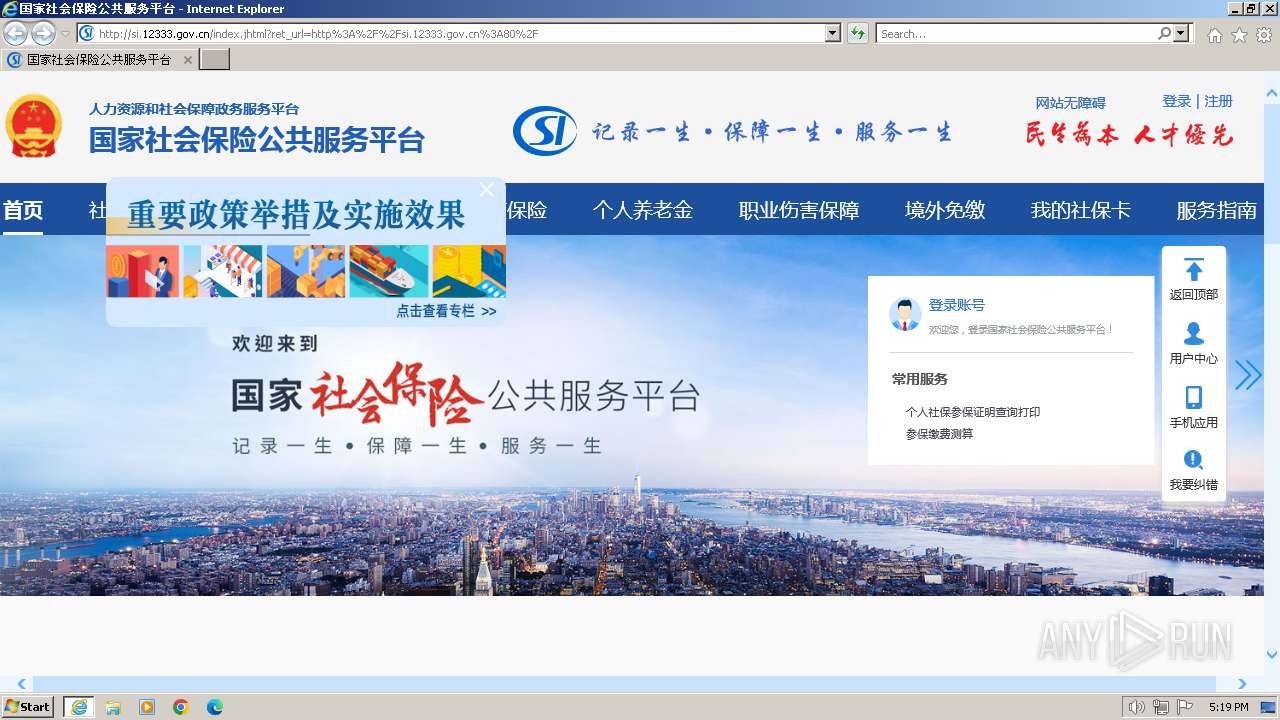Open 个人社保参保证明查询打印 service
The image size is (1280, 720).
(x=973, y=412)
